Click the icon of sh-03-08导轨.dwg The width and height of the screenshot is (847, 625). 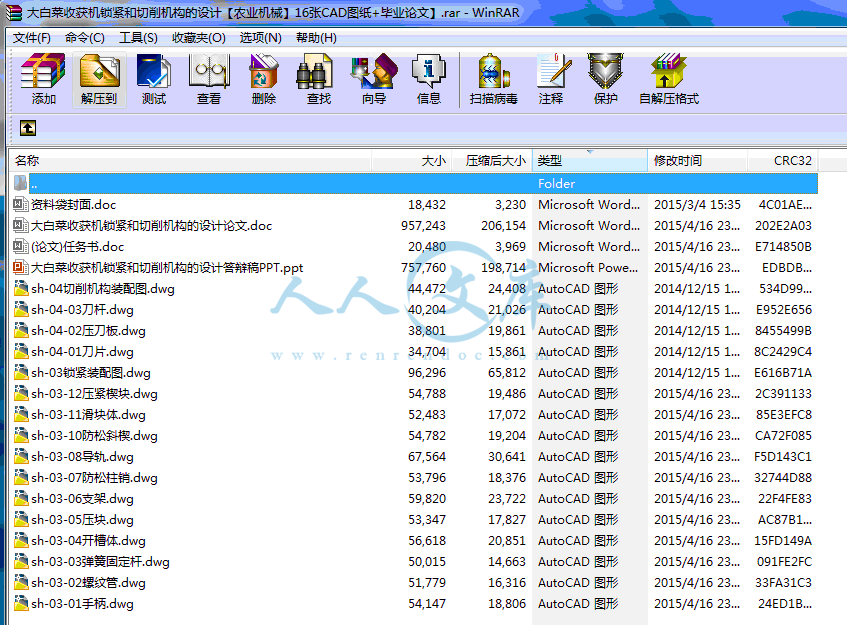21,456
